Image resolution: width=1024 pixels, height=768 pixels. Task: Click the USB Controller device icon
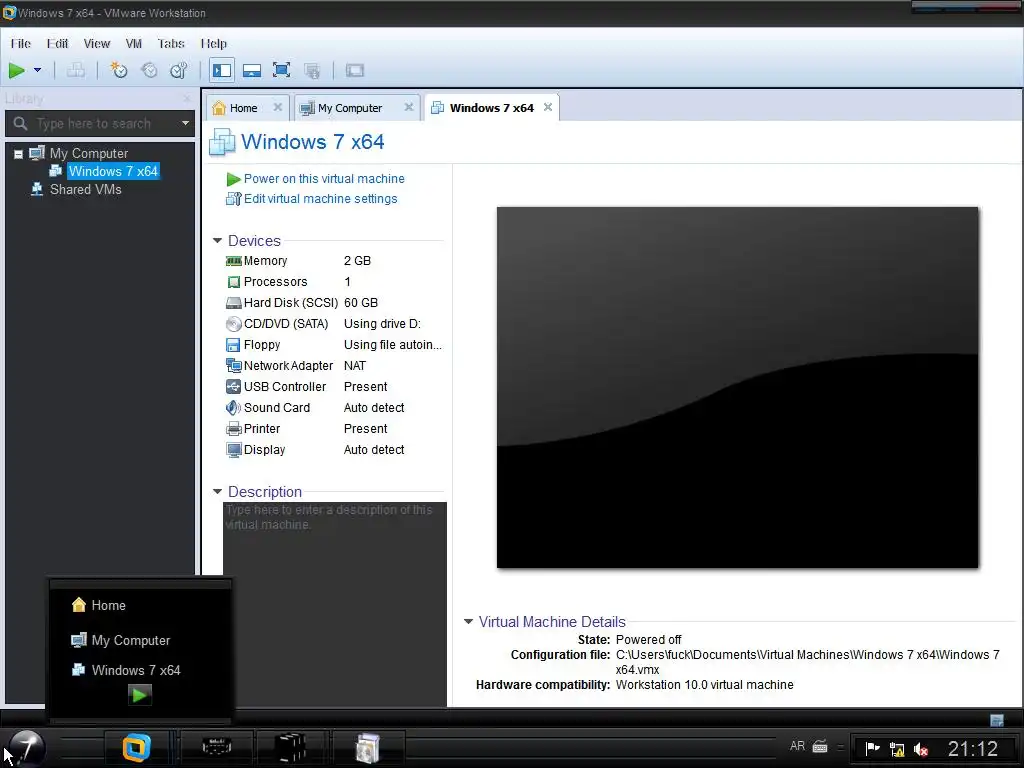point(233,387)
